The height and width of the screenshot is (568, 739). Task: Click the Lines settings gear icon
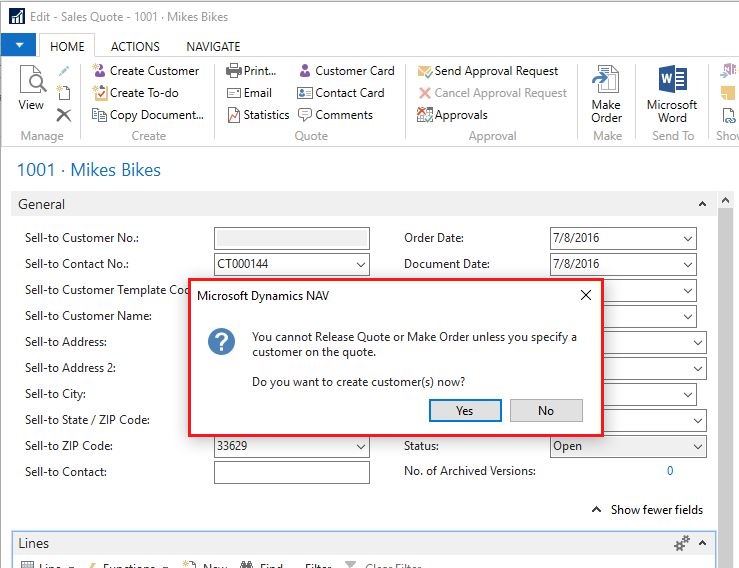tap(682, 543)
